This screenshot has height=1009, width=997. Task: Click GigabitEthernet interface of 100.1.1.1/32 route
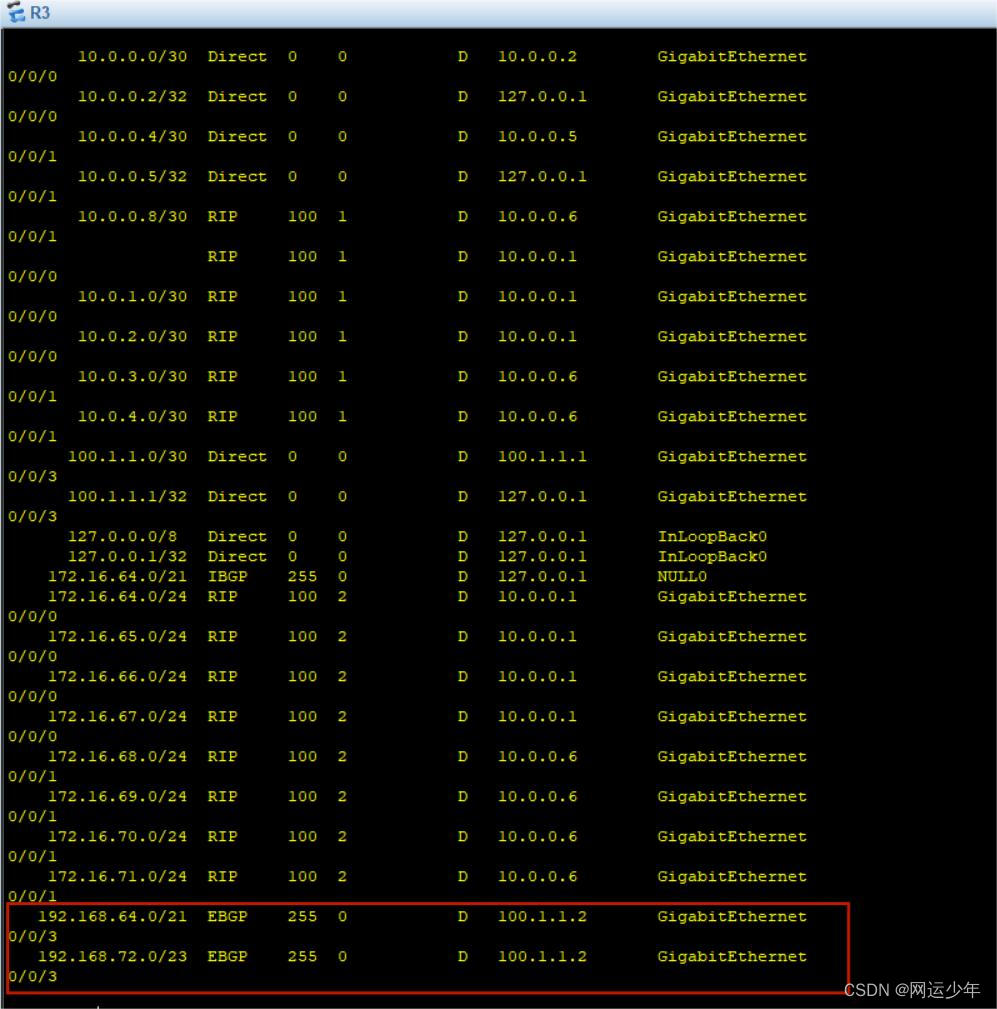coord(732,496)
